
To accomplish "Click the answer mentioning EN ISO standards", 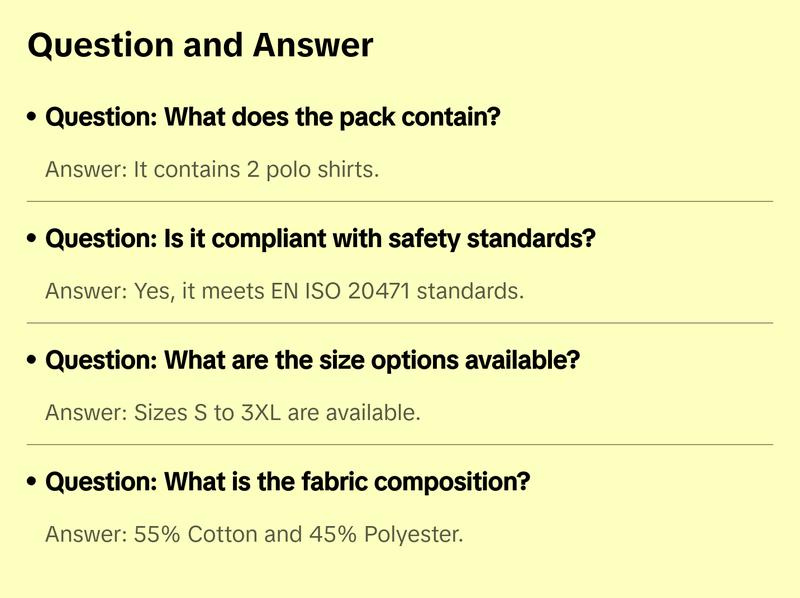I will click(284, 291).
